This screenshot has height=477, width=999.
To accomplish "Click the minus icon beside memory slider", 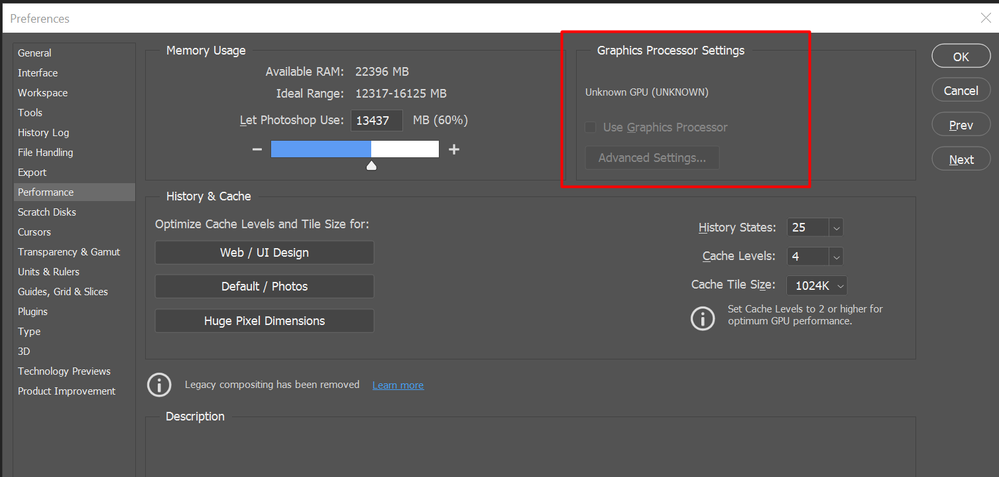I will 257,149.
